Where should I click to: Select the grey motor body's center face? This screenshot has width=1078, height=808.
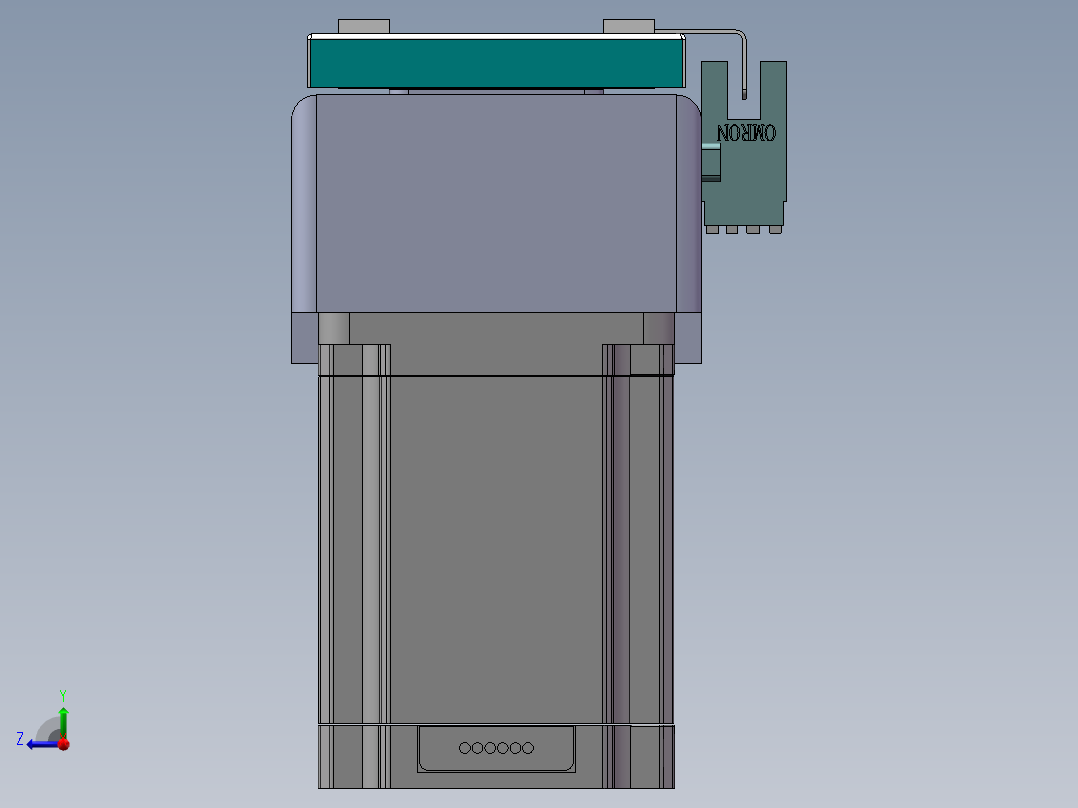coord(496,549)
